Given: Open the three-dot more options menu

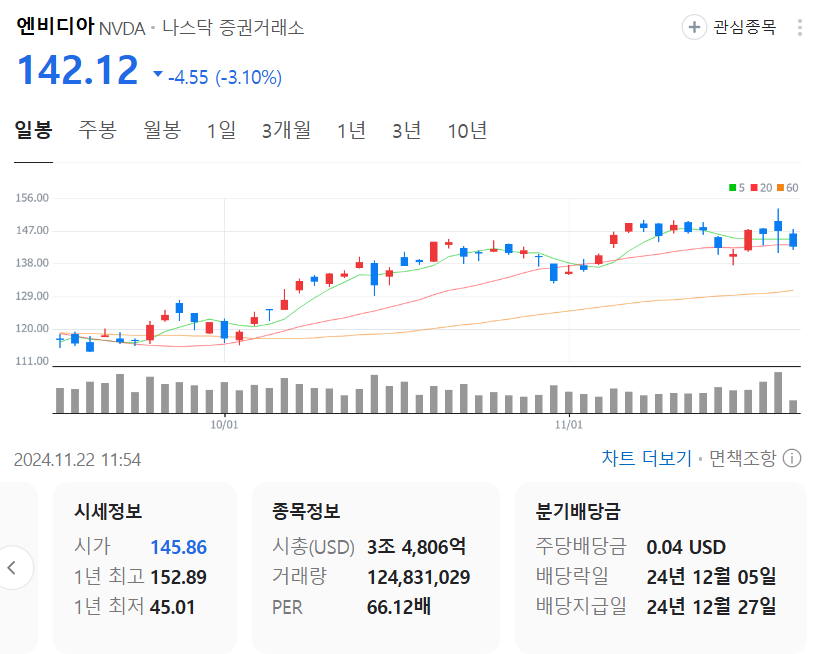Looking at the screenshot, I should pos(799,27).
